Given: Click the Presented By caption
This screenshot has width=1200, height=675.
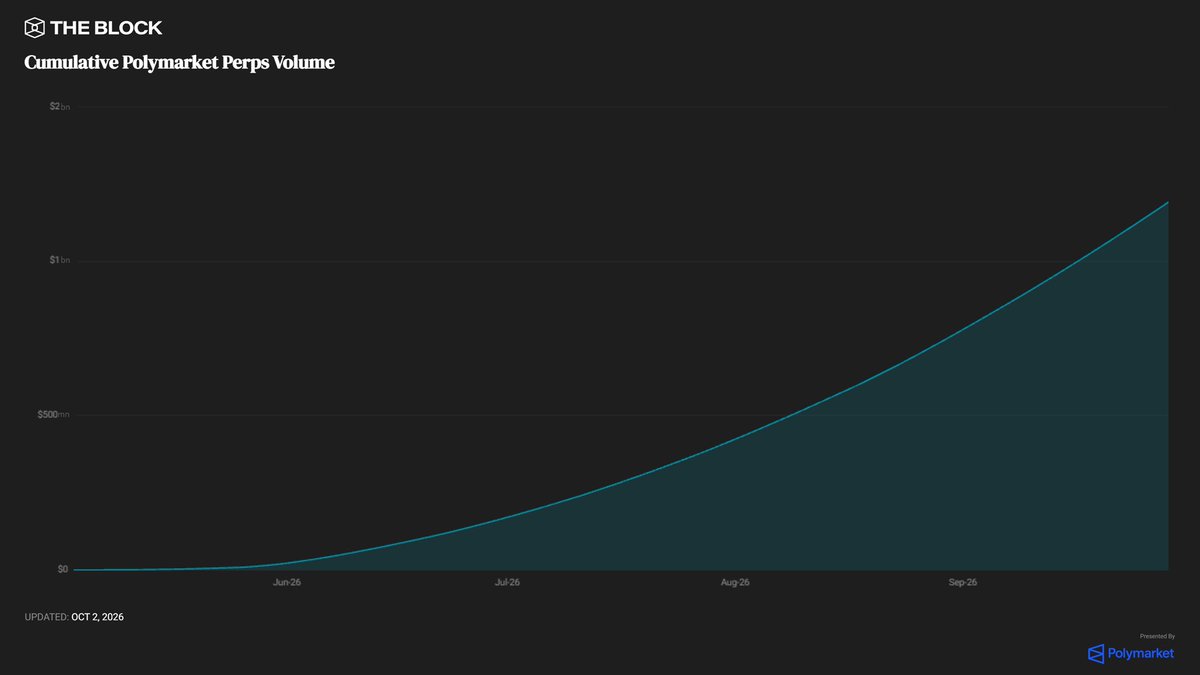Looking at the screenshot, I should click(1157, 636).
